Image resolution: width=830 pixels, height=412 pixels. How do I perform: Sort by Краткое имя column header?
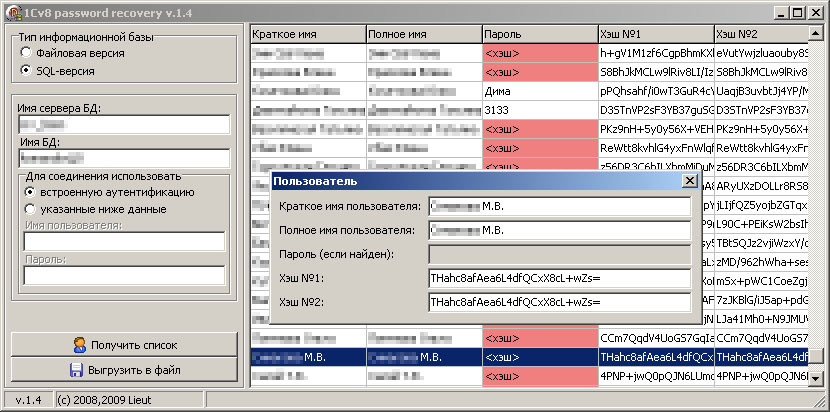click(x=308, y=34)
